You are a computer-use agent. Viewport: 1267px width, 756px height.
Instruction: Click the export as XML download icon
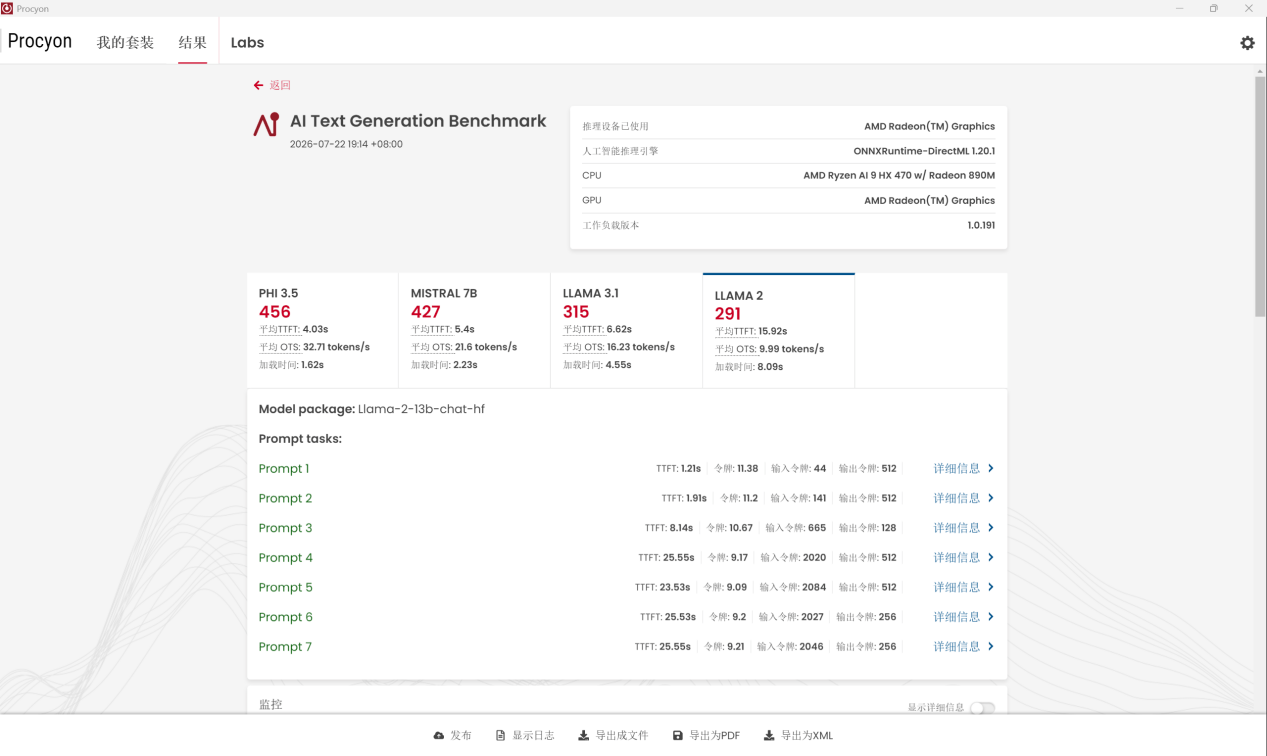coord(769,735)
